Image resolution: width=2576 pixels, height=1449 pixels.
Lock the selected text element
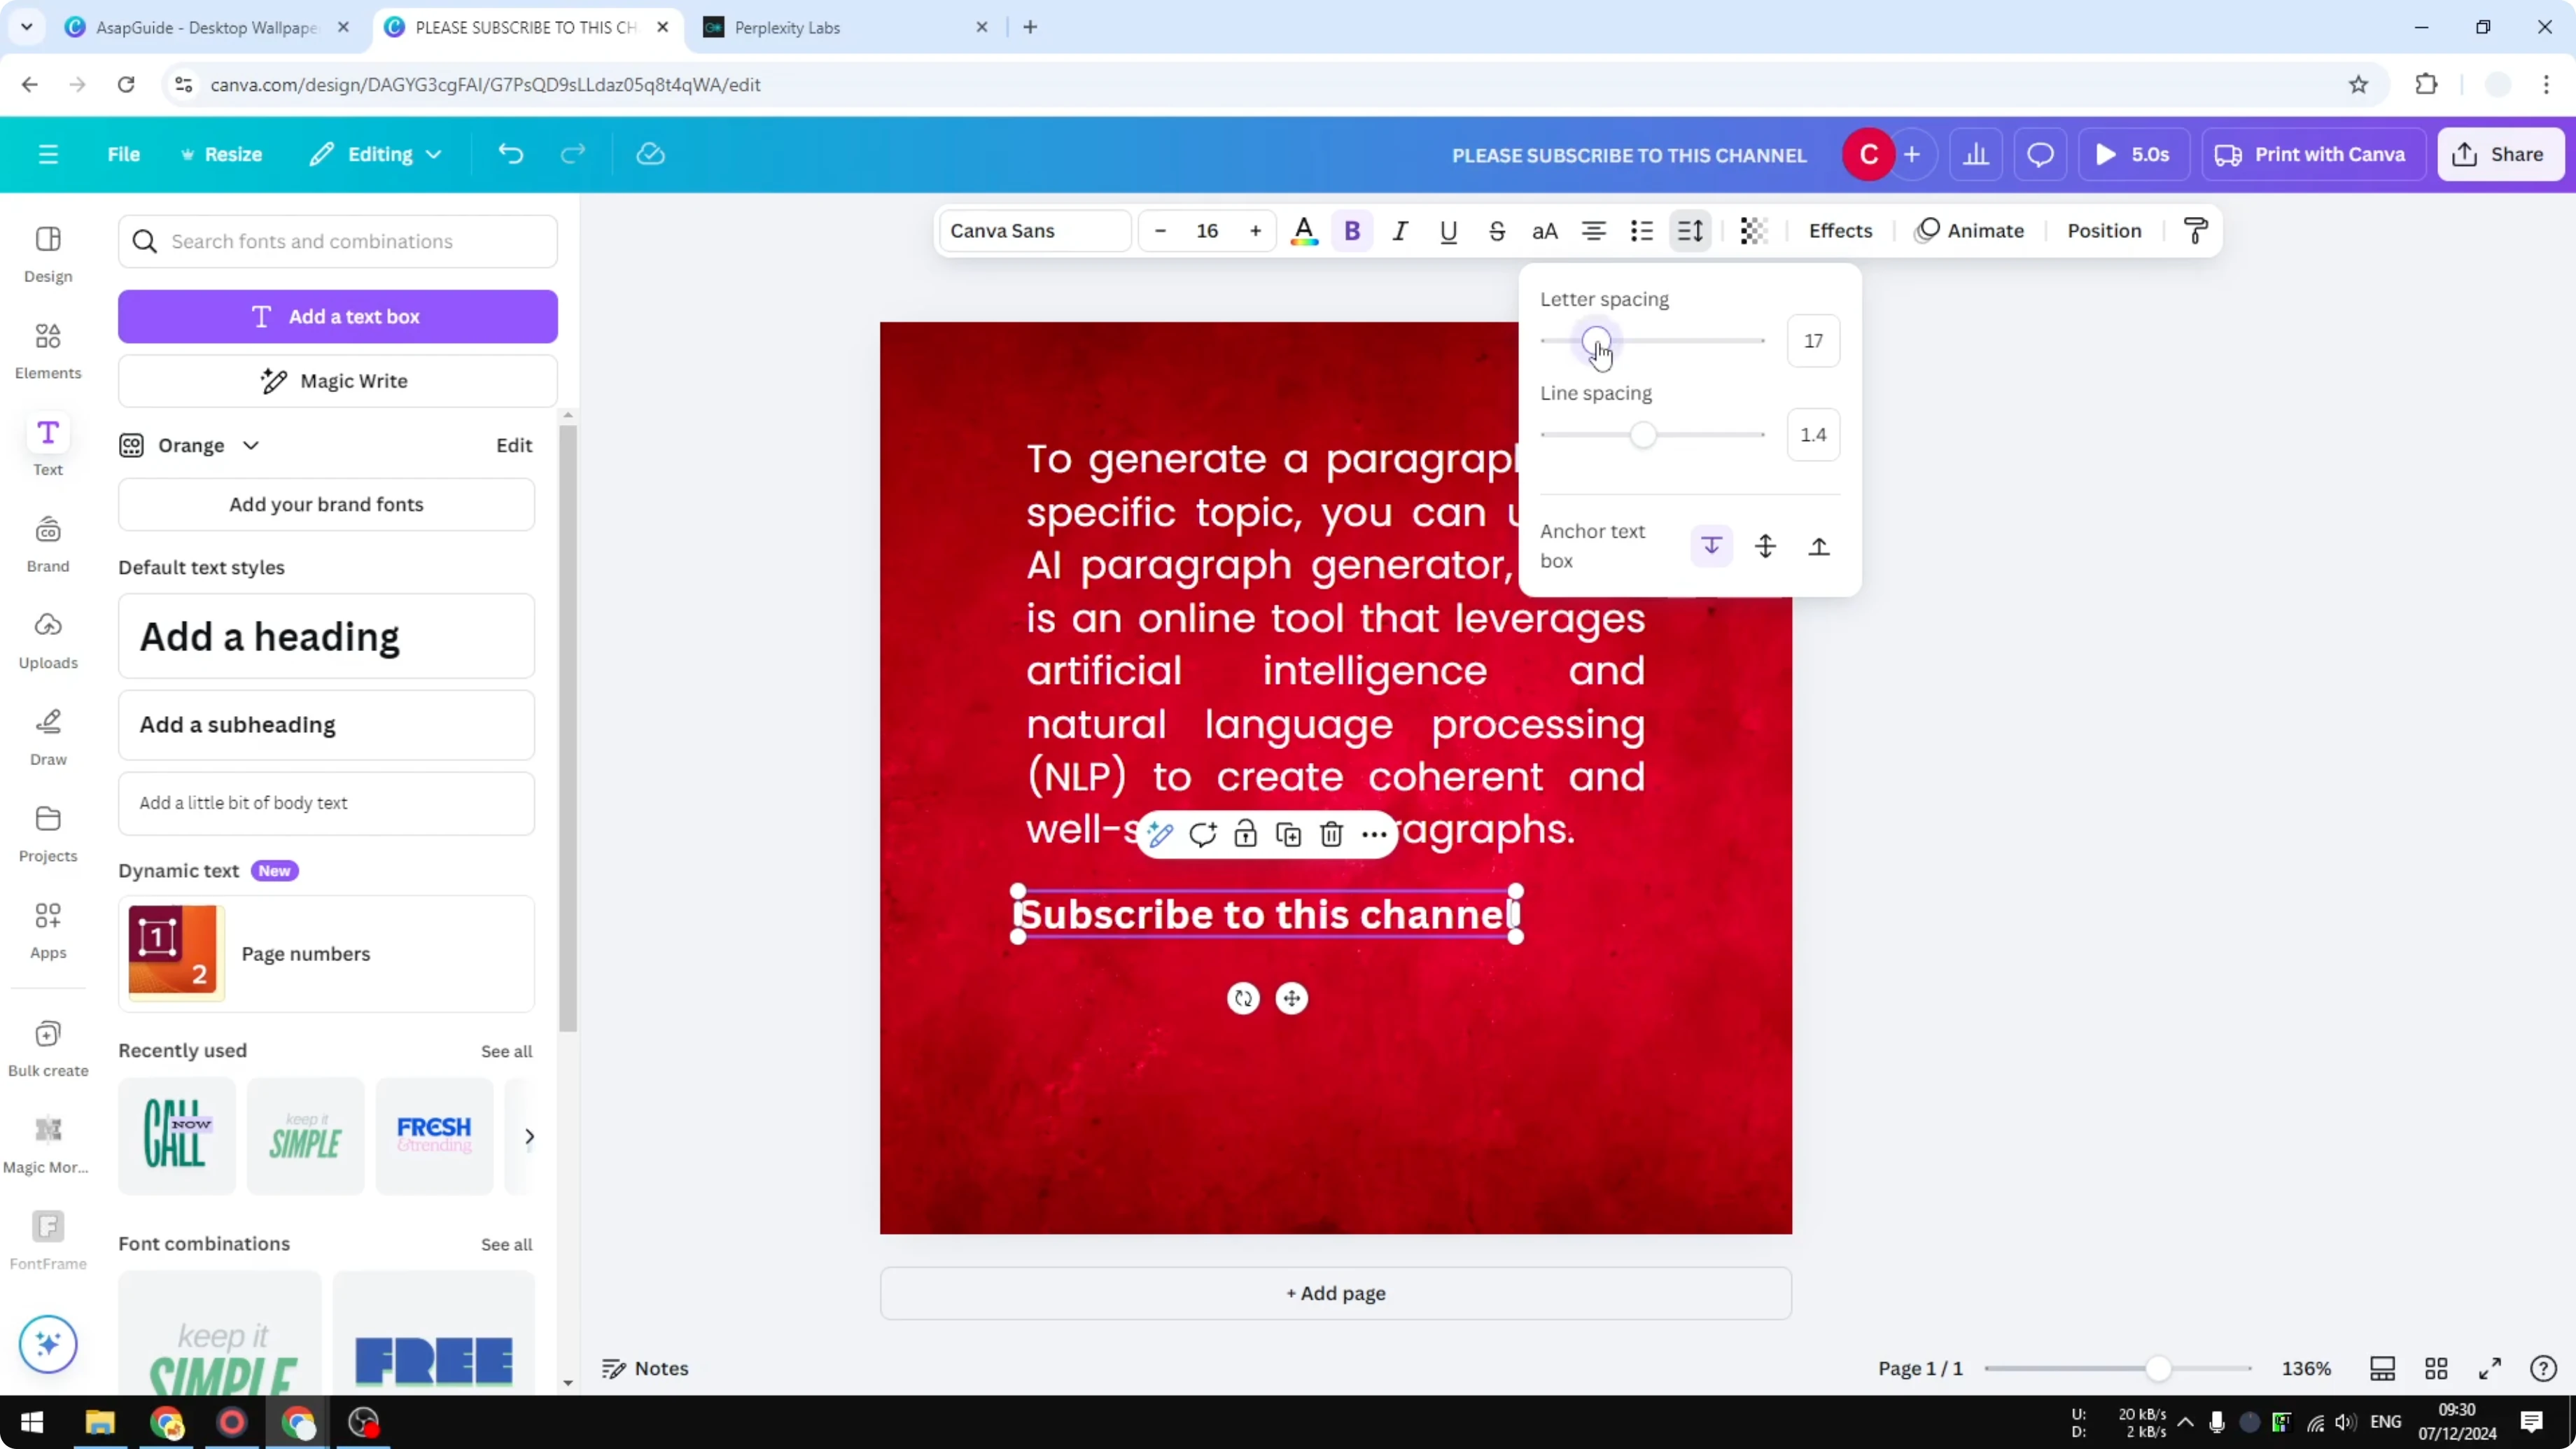pos(1245,833)
